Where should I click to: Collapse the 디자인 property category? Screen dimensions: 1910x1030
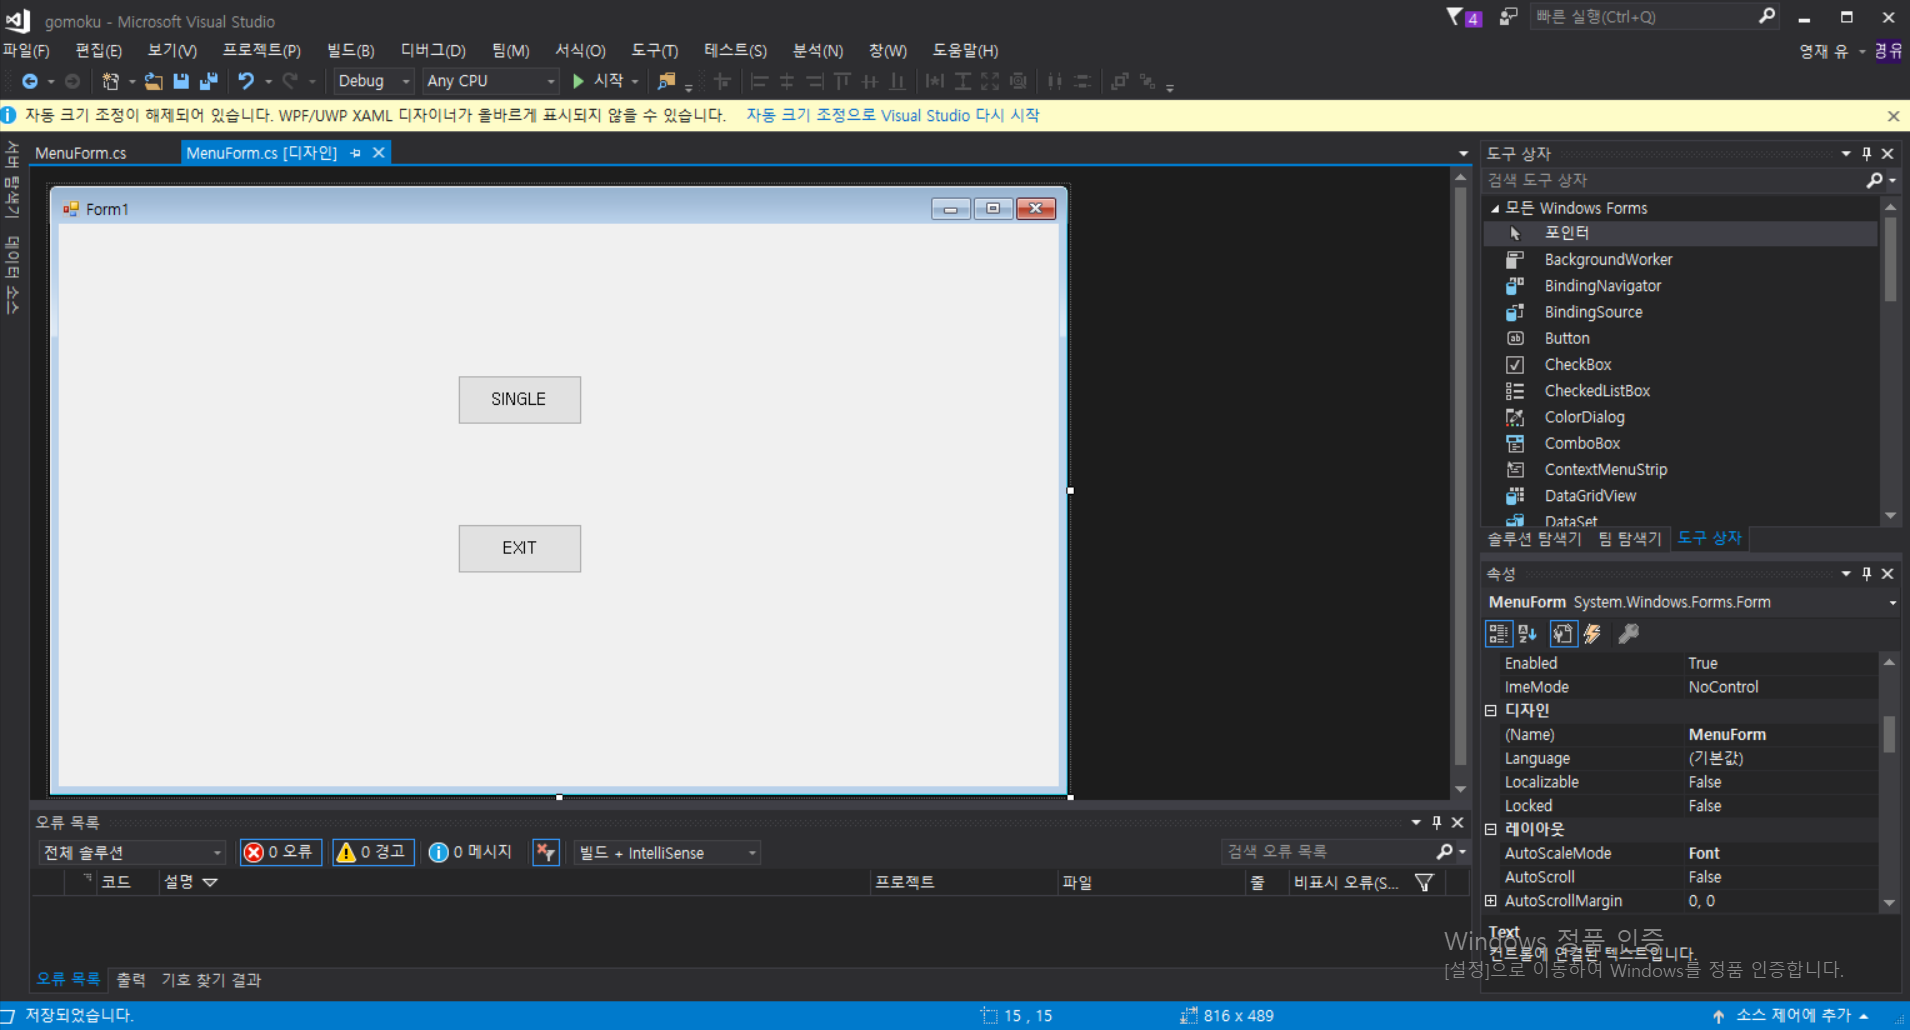pyautogui.click(x=1491, y=710)
